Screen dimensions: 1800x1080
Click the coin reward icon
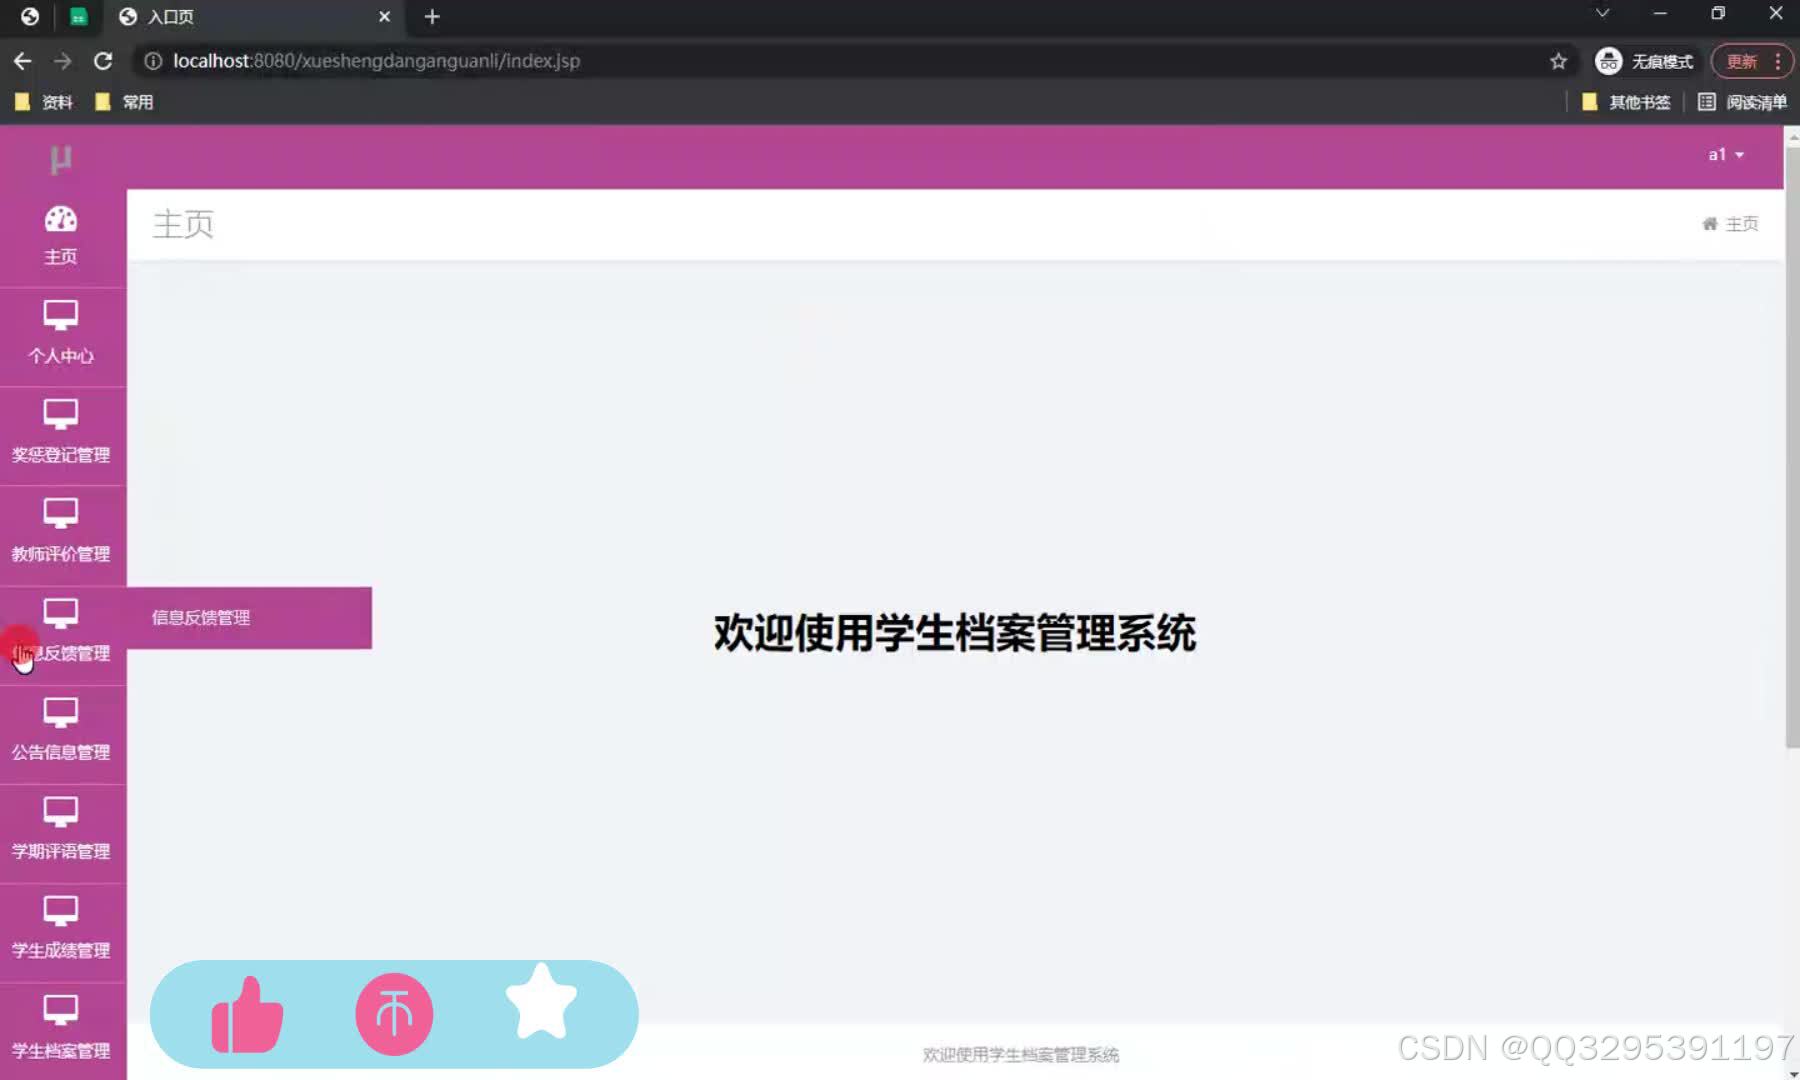394,1014
